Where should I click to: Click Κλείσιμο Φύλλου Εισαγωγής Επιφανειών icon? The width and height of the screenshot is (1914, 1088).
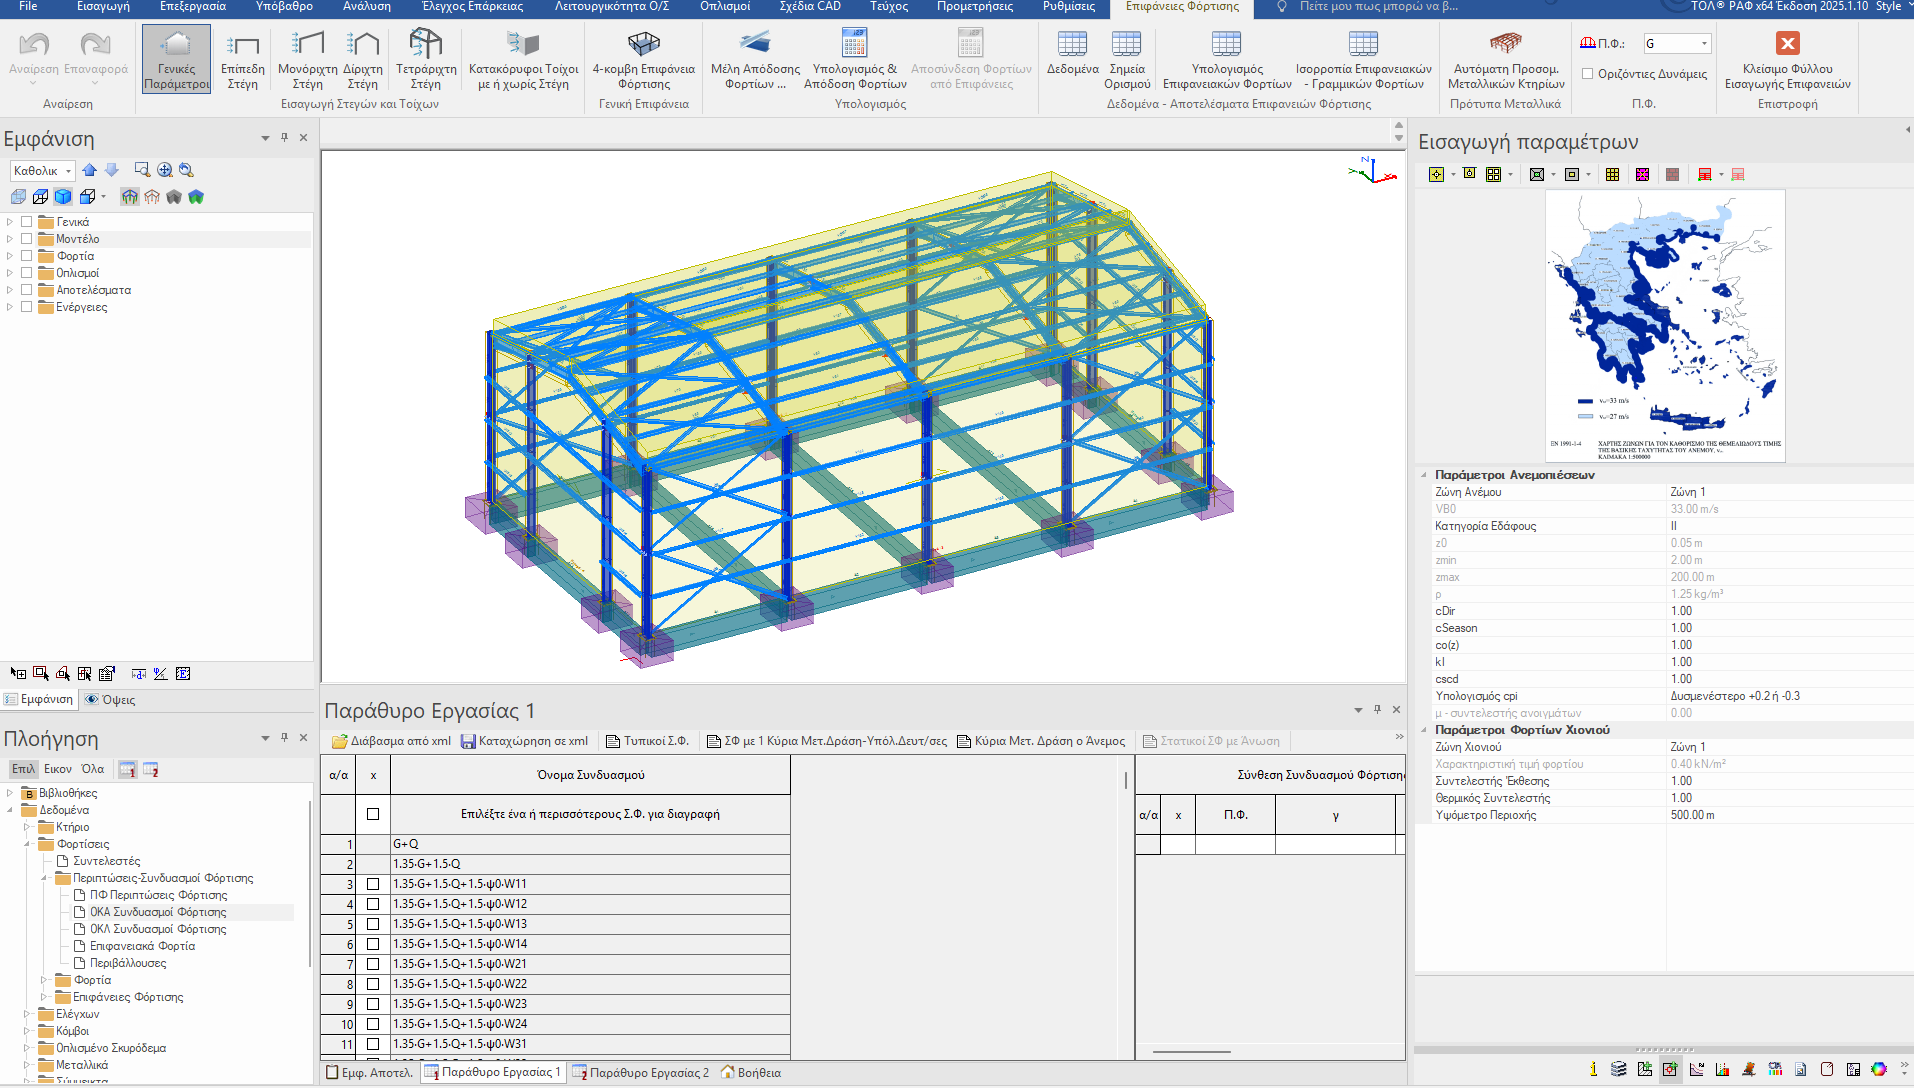[1787, 44]
